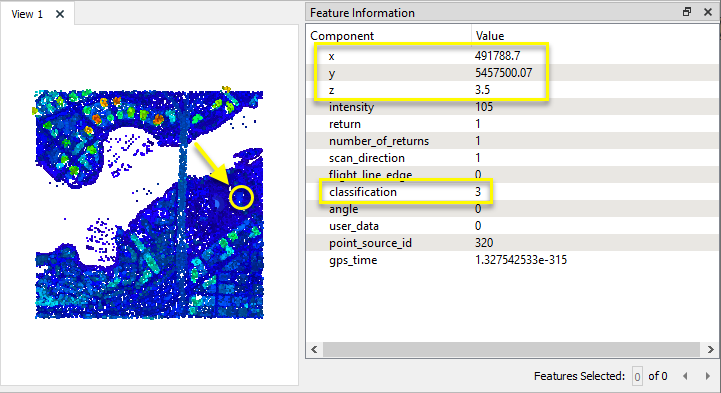Click the horizontal scrollbar's left arrow
This screenshot has height=393, width=721.
coord(315,349)
